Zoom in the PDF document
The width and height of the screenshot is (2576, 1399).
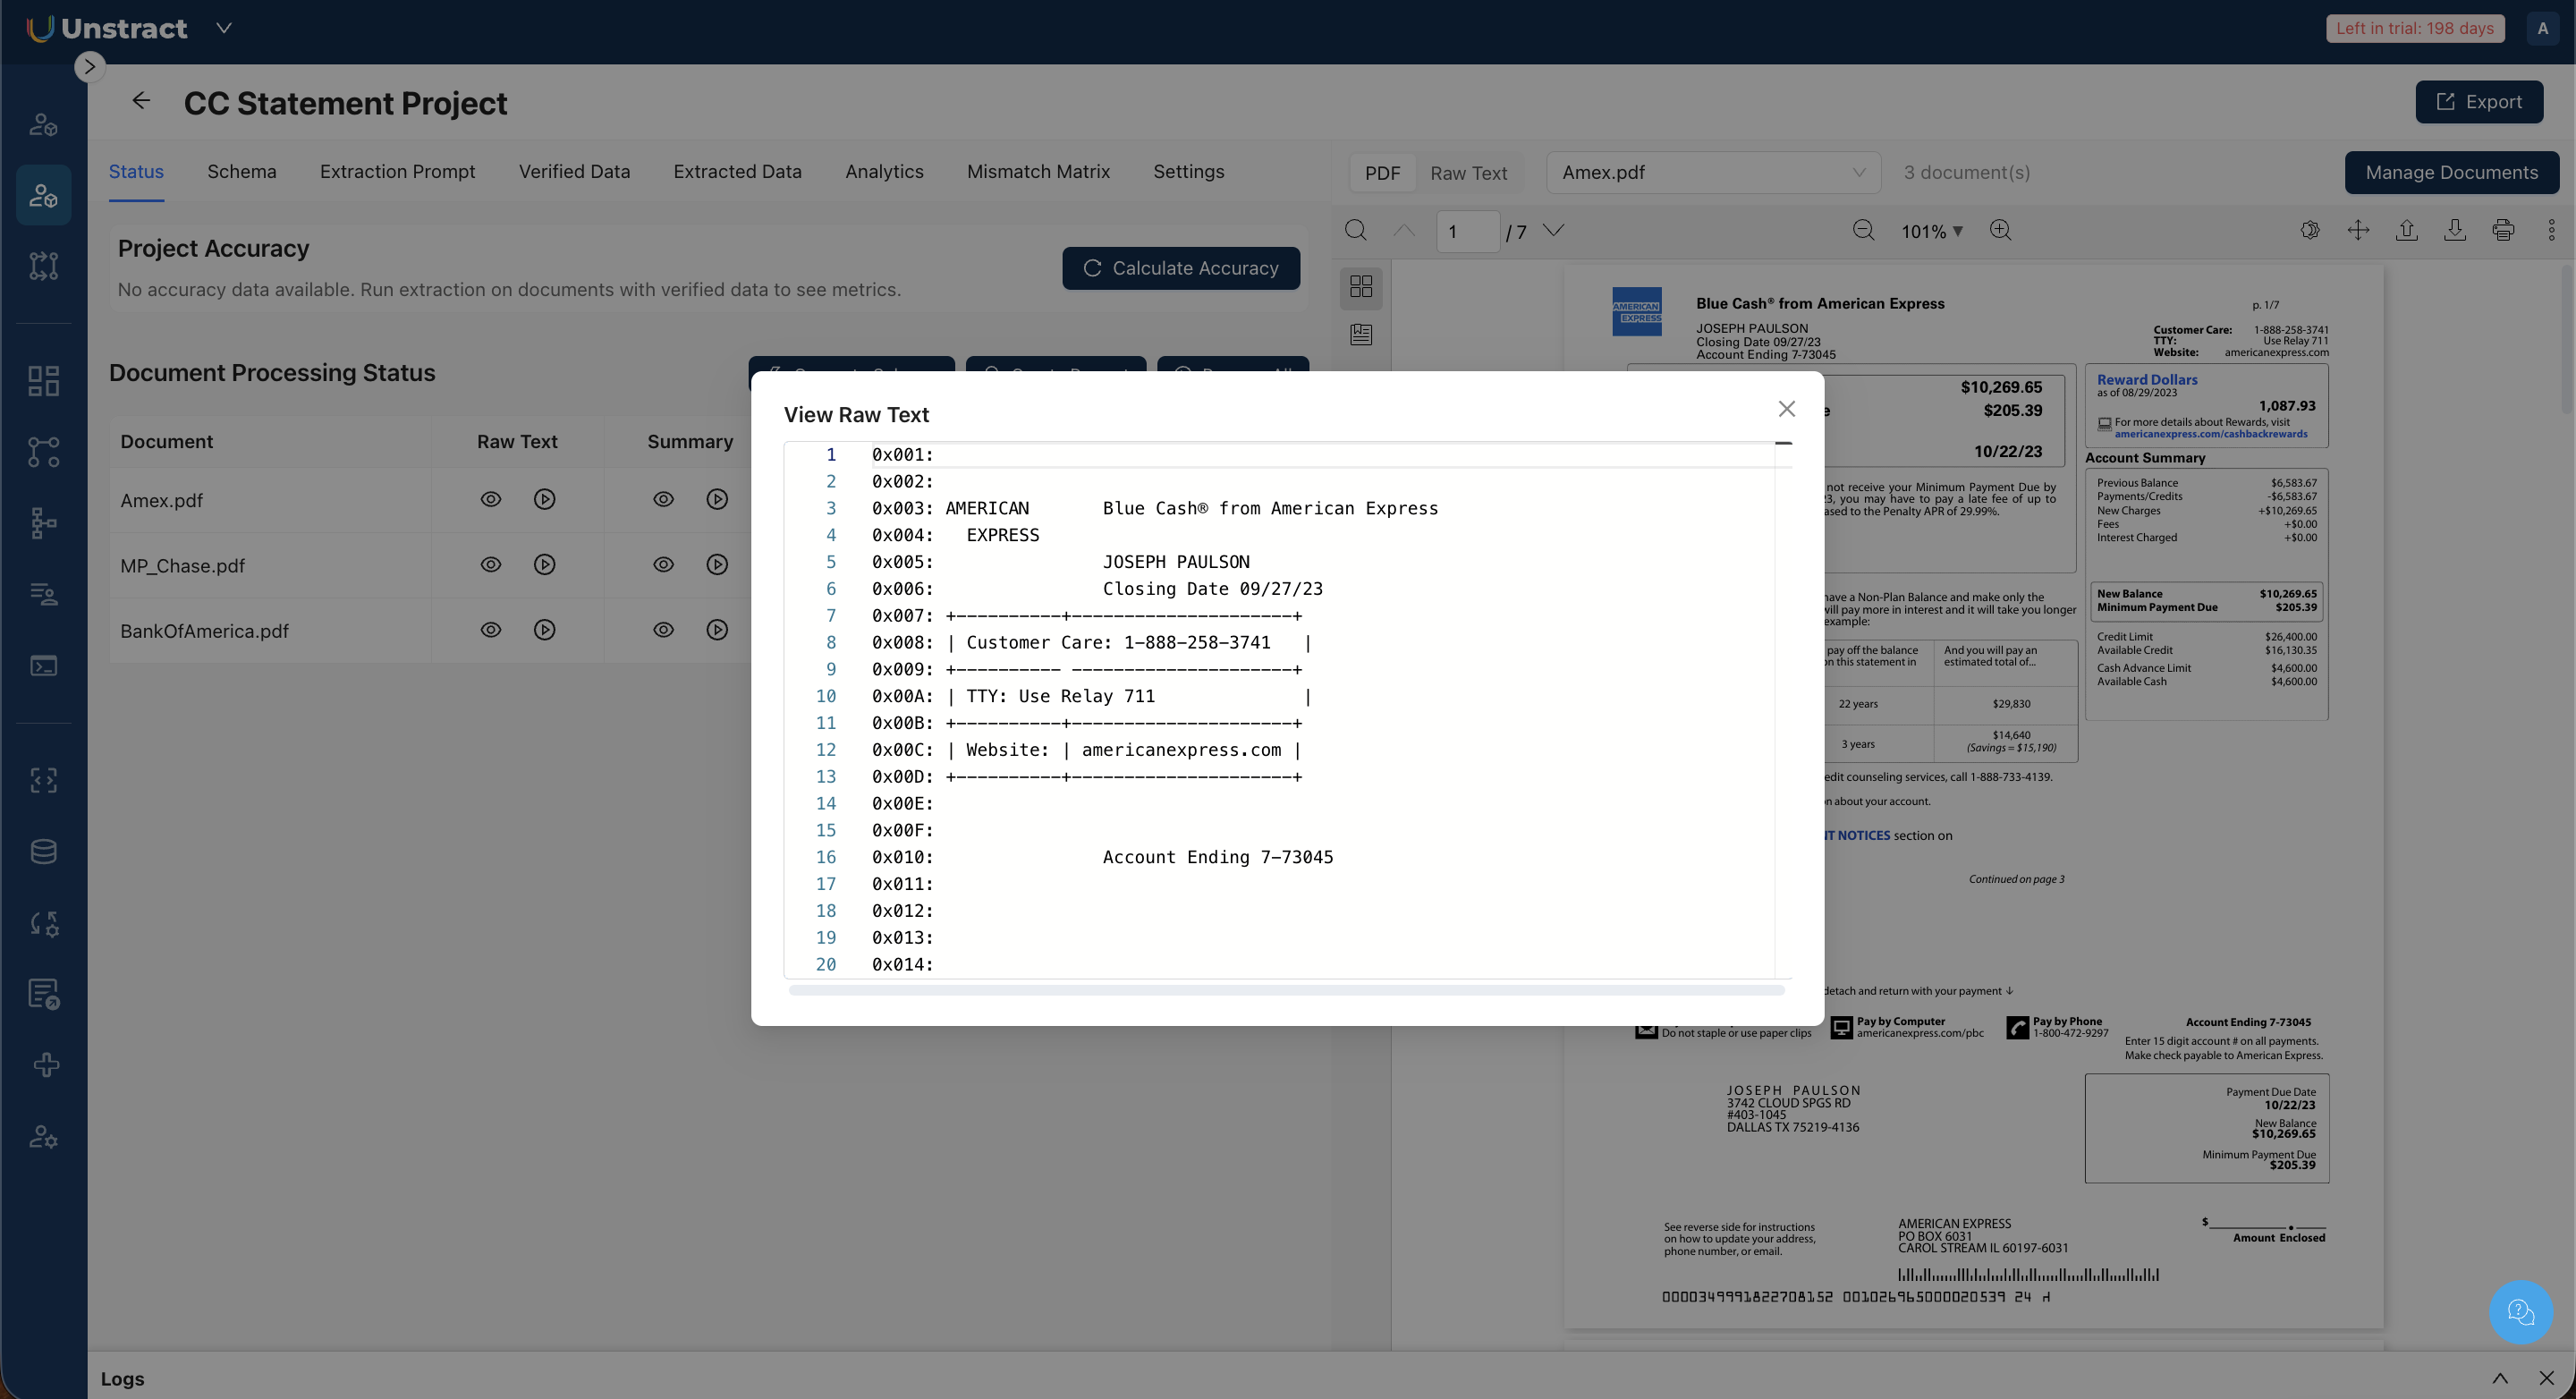[x=2000, y=231]
